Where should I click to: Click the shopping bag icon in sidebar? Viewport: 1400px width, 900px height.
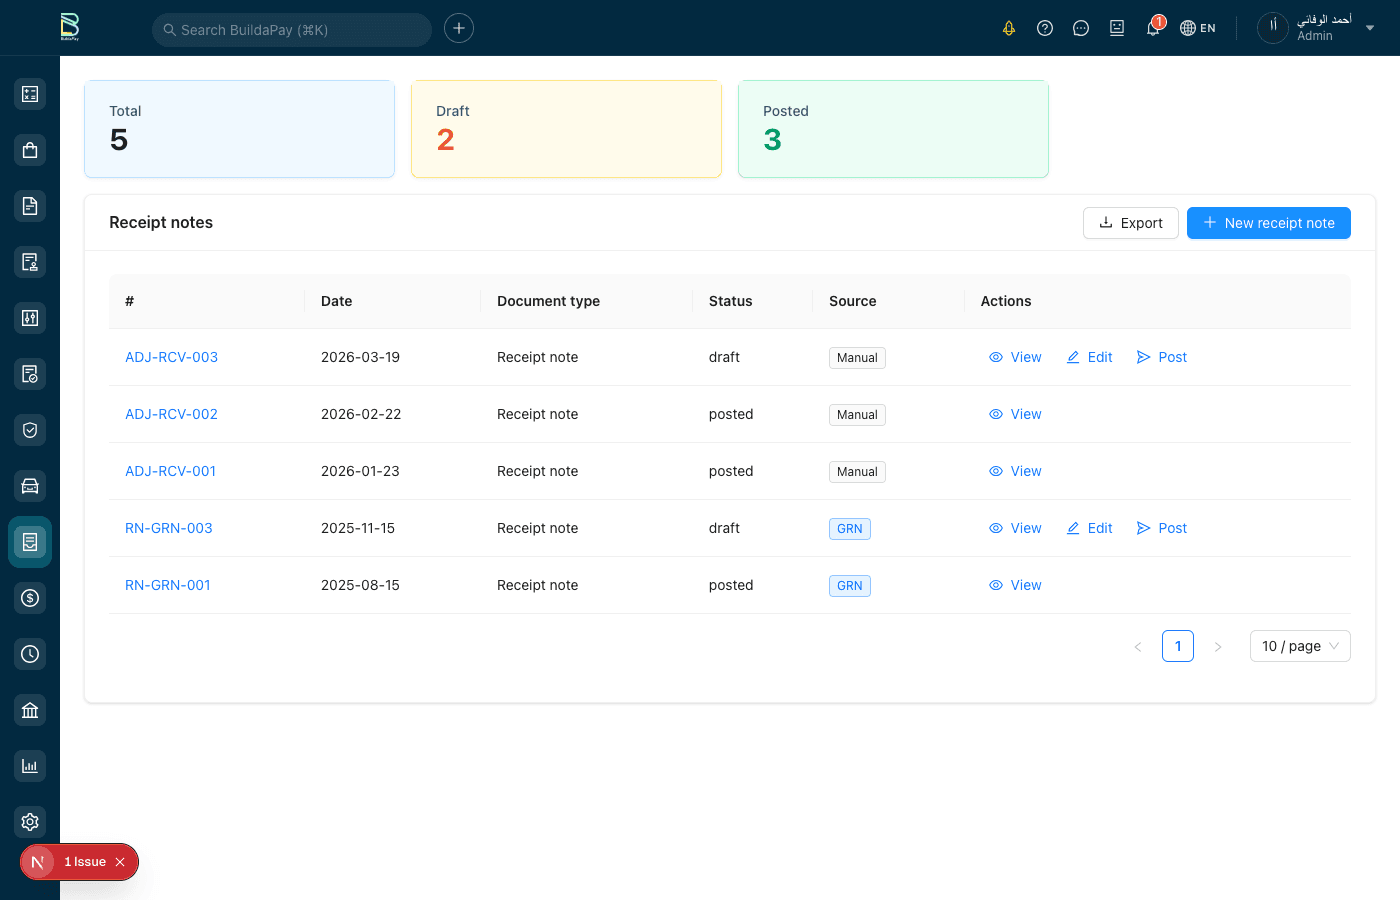point(30,150)
